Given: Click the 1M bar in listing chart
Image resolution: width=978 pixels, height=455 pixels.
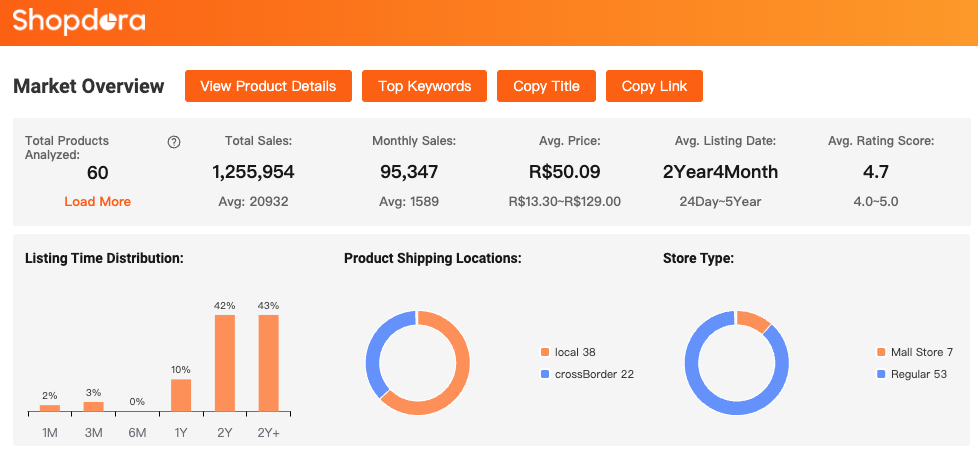Looking at the screenshot, I should pyautogui.click(x=50, y=407).
